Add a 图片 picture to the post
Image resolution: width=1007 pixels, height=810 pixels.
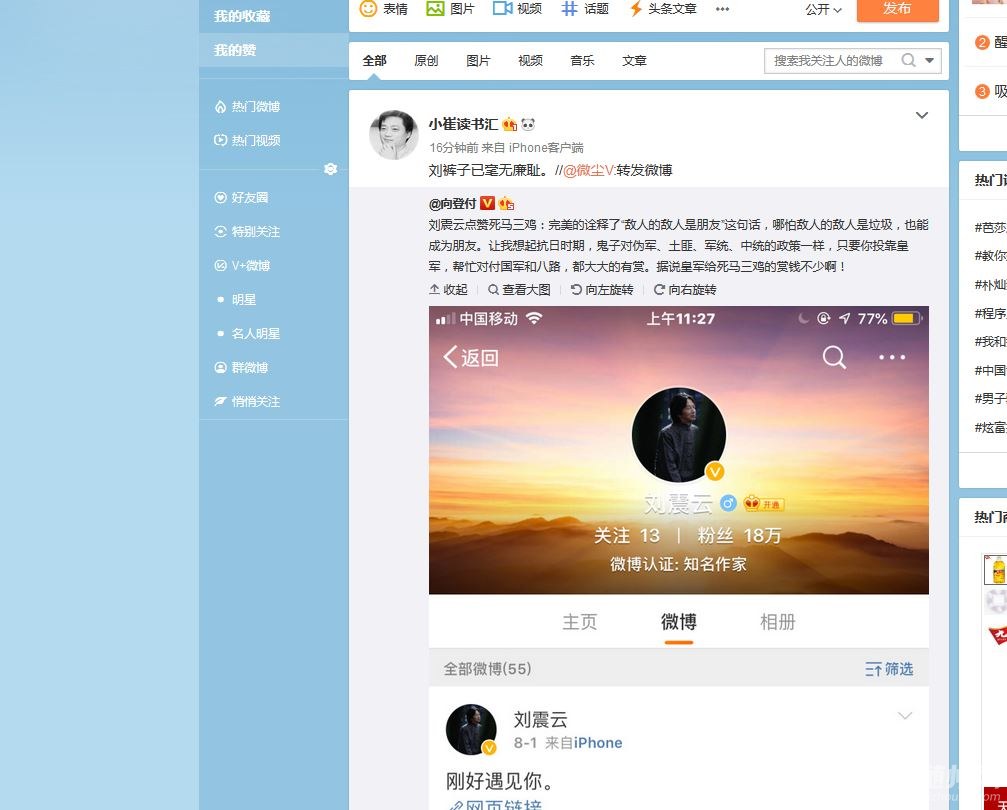[x=450, y=9]
